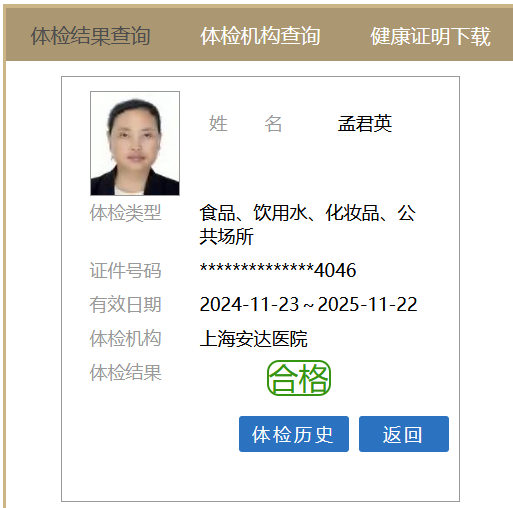Click the green 合格 result badge
This screenshot has width=513, height=508.
click(x=299, y=378)
